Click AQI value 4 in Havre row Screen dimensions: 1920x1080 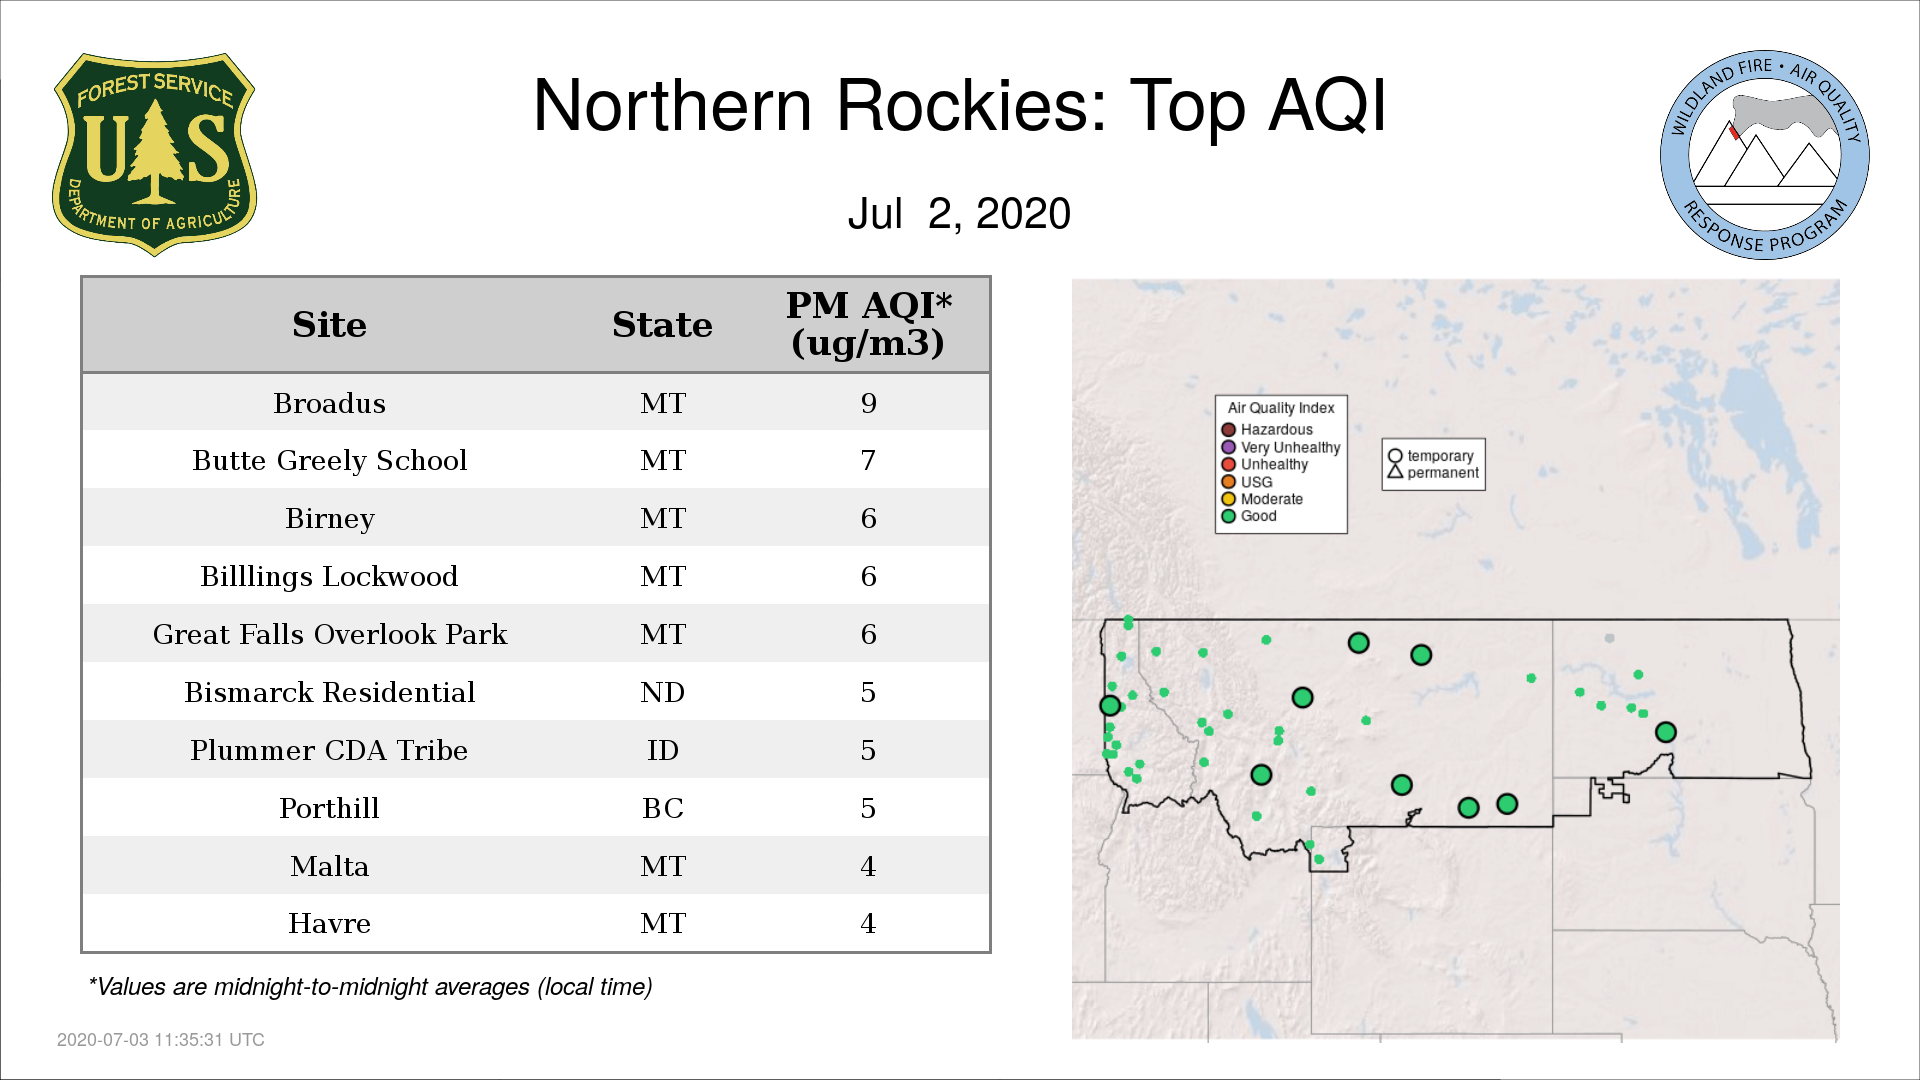(868, 924)
